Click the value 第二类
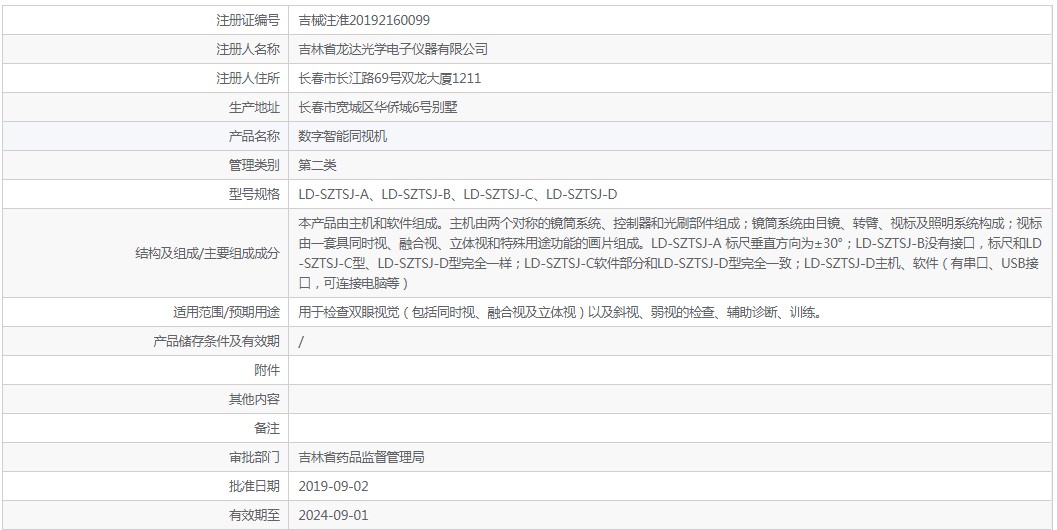 [318, 165]
